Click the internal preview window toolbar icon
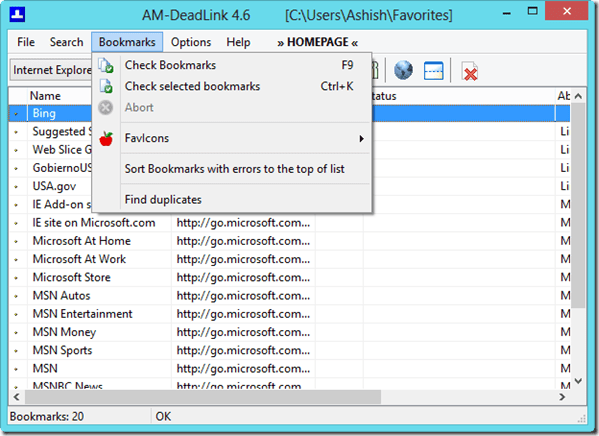Viewport: 599px width, 436px height. (434, 71)
